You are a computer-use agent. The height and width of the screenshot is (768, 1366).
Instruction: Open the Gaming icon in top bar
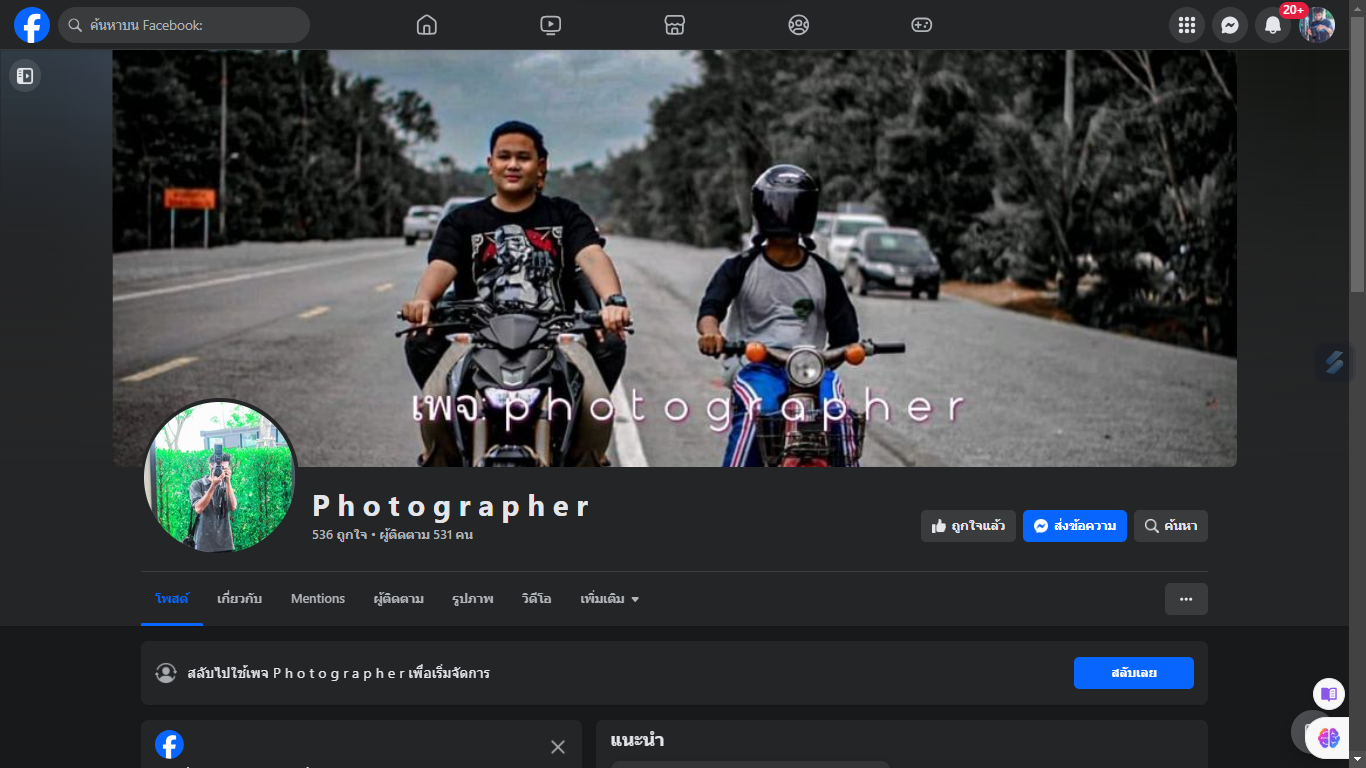click(x=921, y=25)
